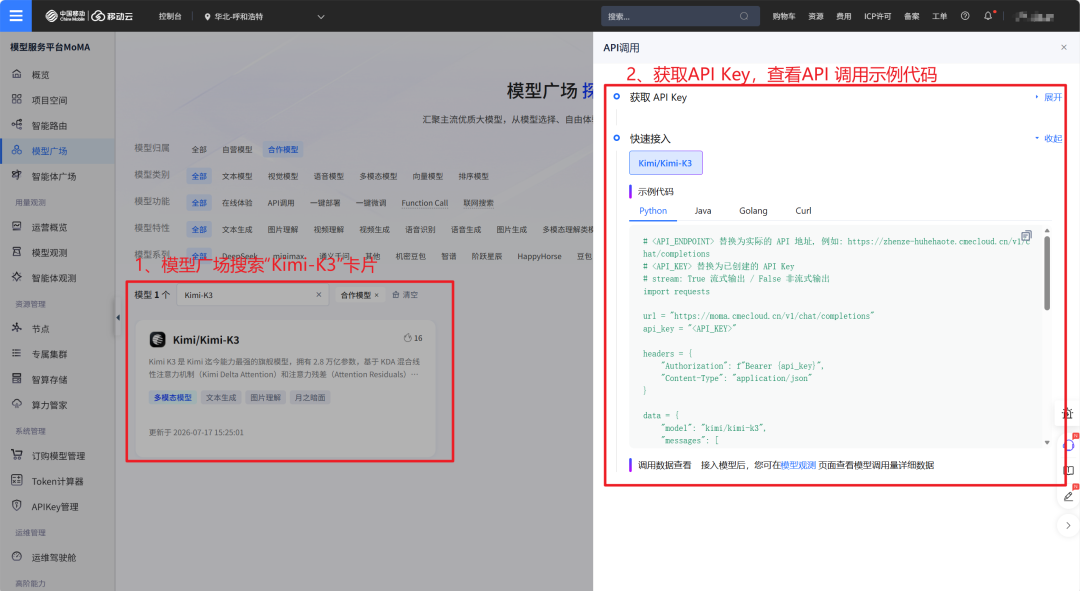
Task: Click the APIKey管理 shield icon in sidebar
Action: pos(17,506)
